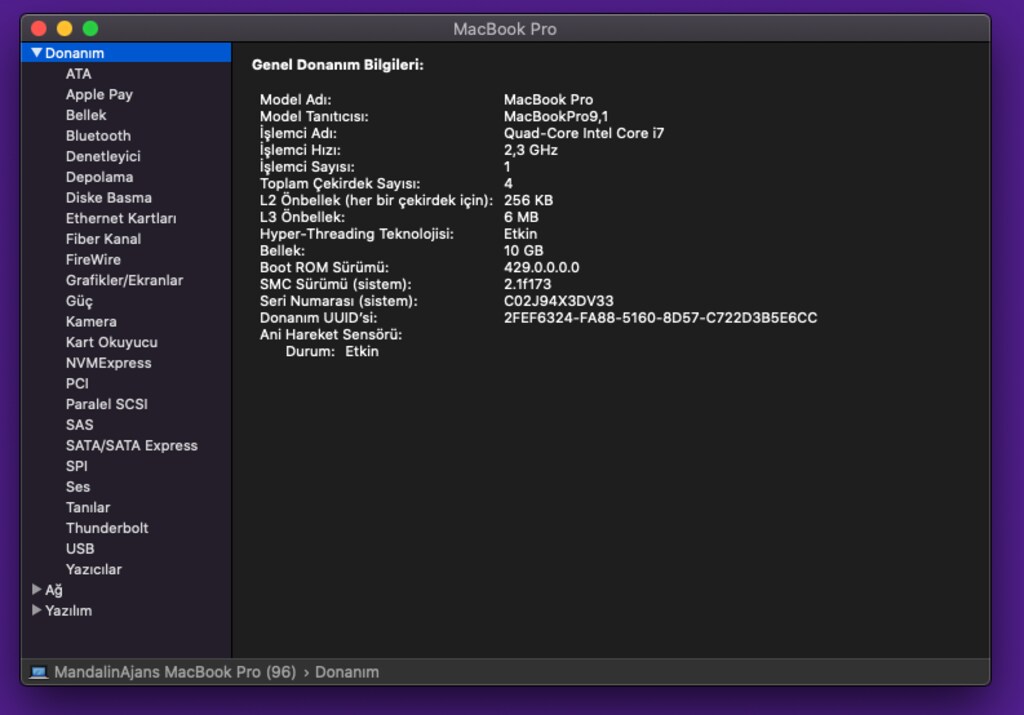Open Thunderbolt in the sidebar
Screen dimensions: 1024x715
[x=107, y=528]
